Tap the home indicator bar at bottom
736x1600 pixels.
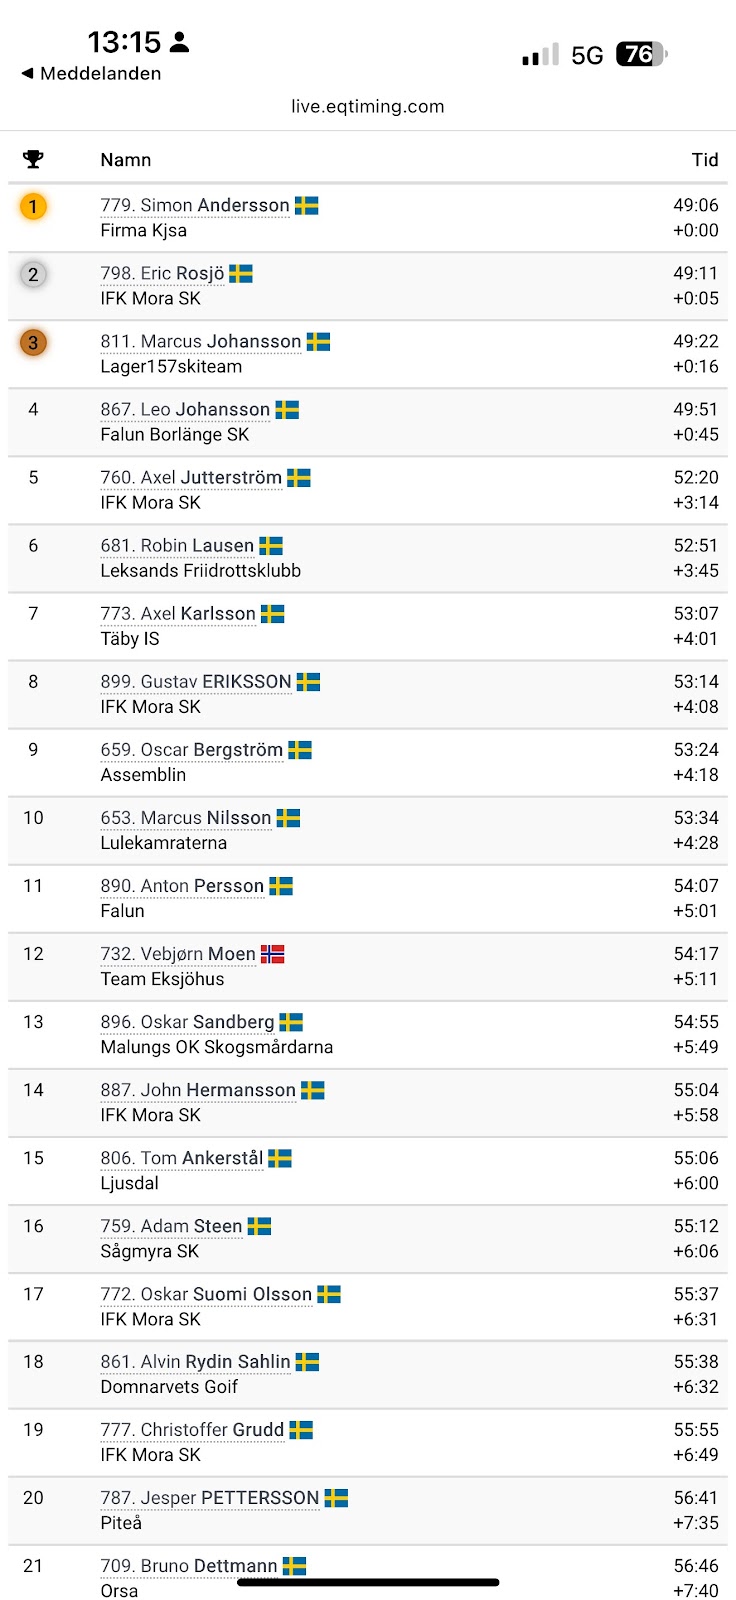click(368, 1582)
